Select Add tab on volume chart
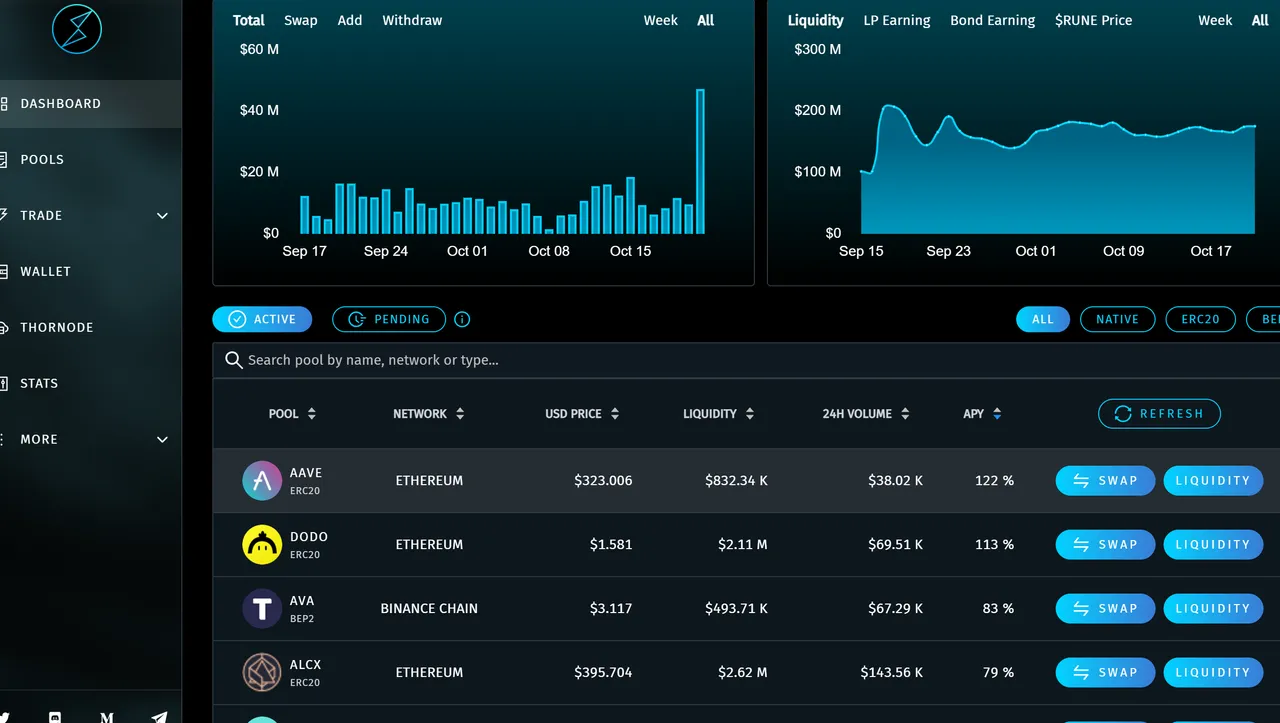1280x723 pixels. point(350,20)
